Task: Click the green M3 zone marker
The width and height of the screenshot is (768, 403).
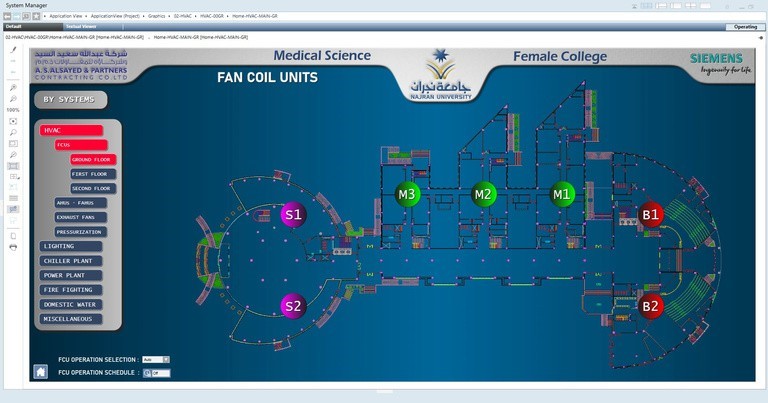Action: click(x=406, y=194)
